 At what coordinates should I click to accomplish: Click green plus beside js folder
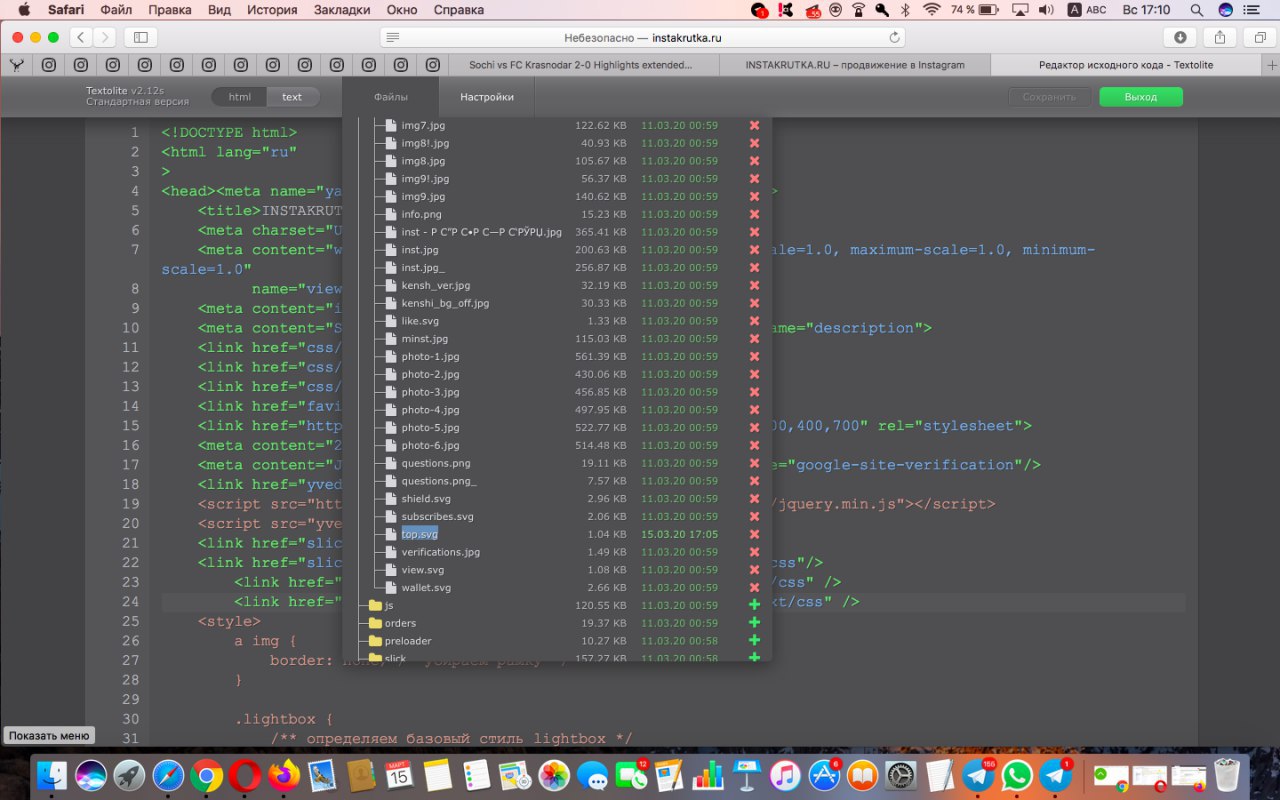click(x=754, y=605)
